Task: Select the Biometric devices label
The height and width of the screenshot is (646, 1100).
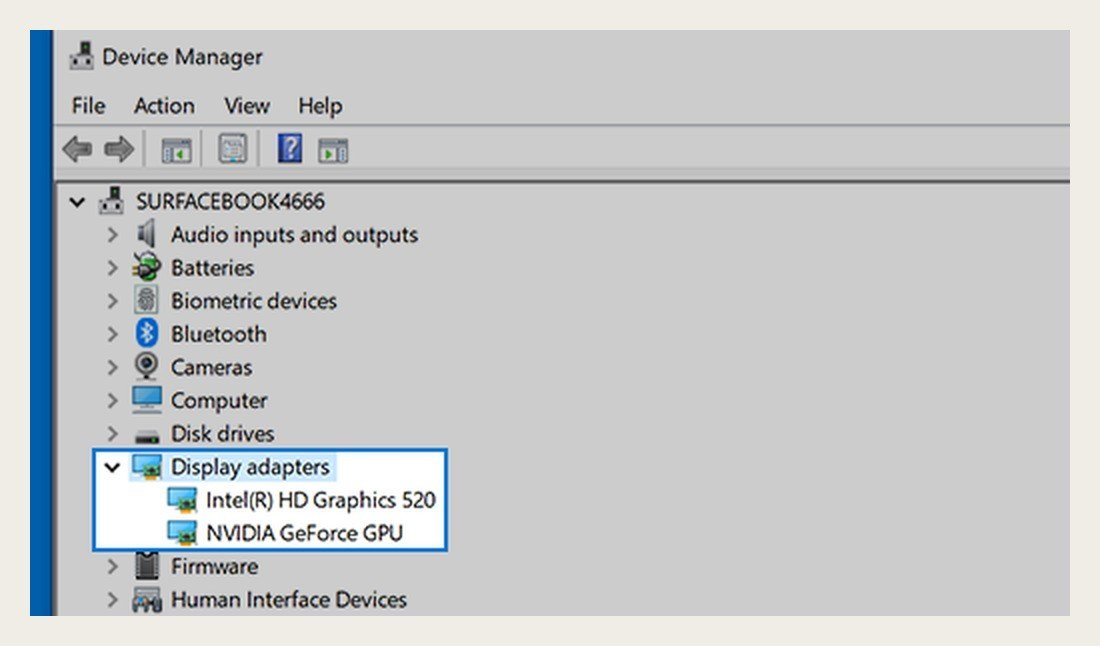Action: click(254, 301)
